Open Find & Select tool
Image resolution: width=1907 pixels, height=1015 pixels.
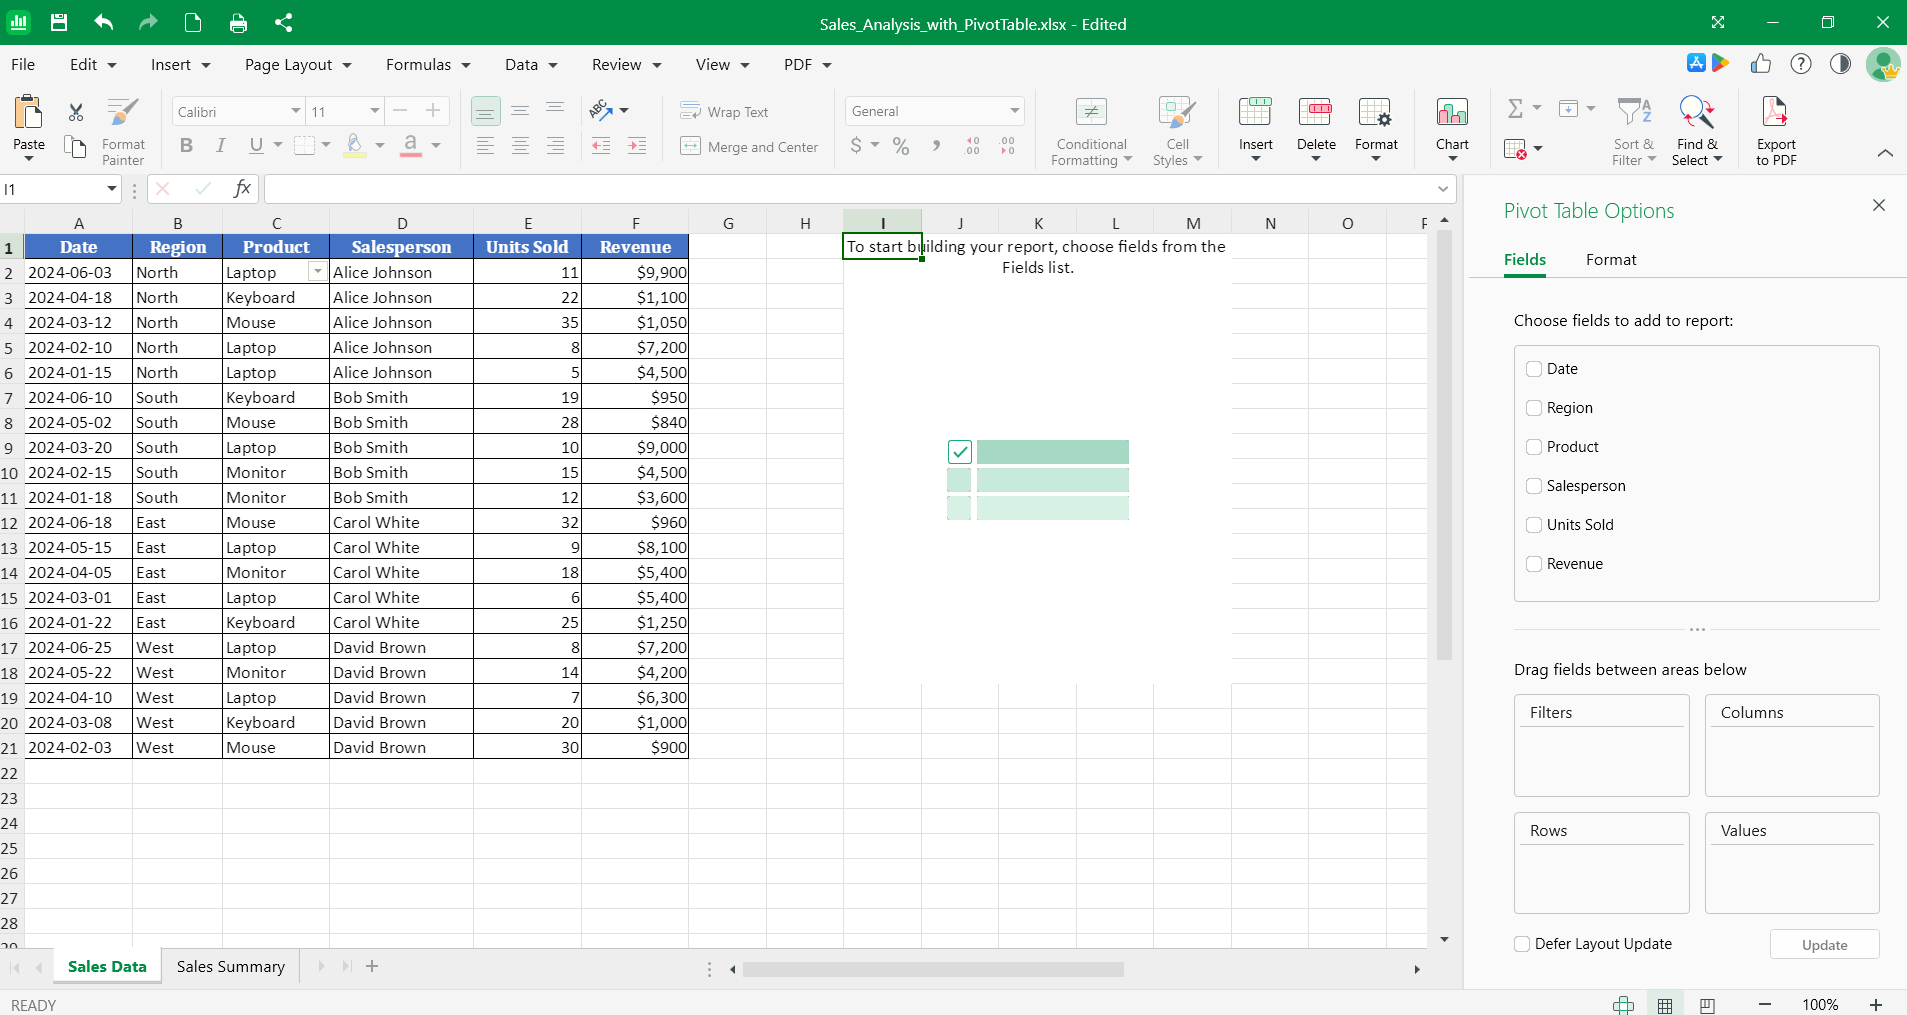pos(1697,131)
